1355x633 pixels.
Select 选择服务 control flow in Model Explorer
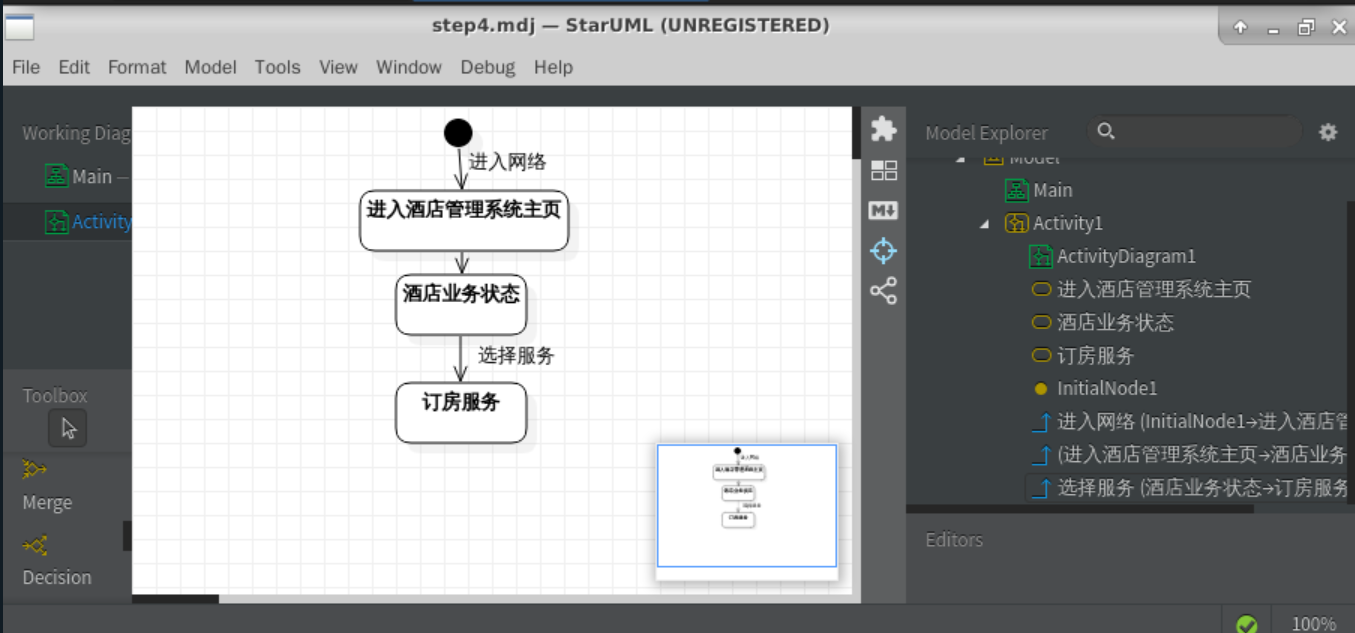click(1203, 487)
